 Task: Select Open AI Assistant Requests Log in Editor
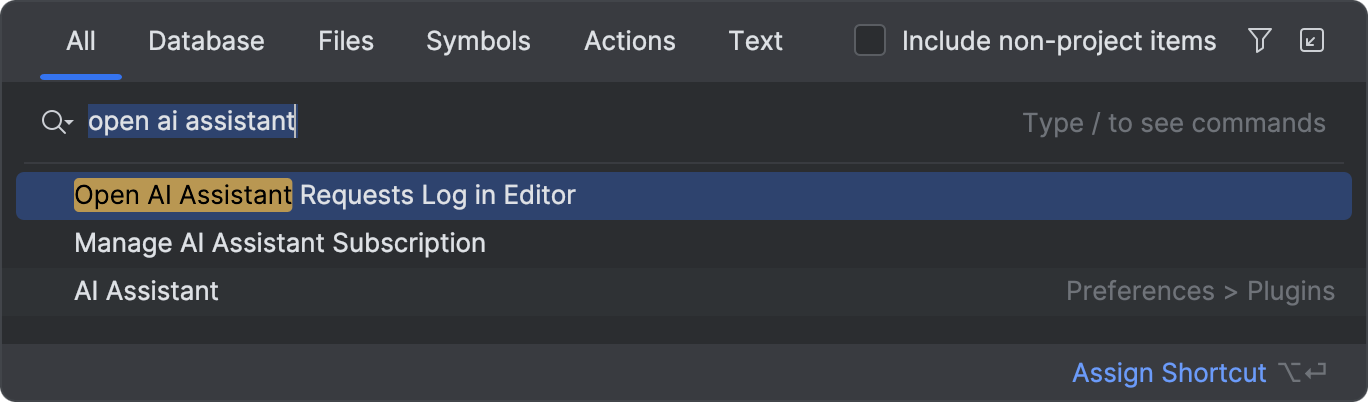coord(683,195)
